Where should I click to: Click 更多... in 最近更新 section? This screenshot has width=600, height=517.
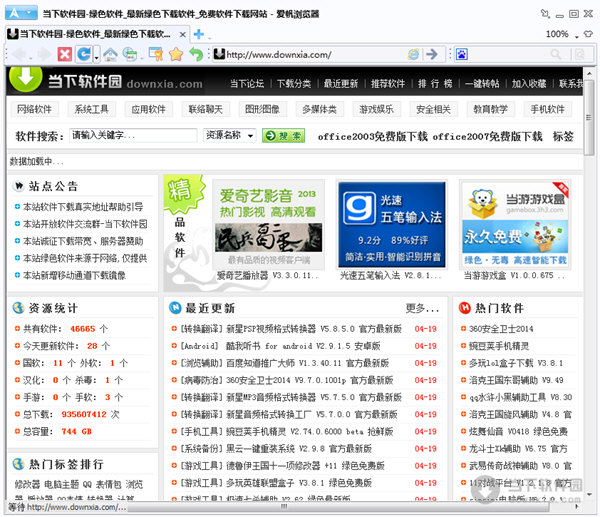(422, 308)
